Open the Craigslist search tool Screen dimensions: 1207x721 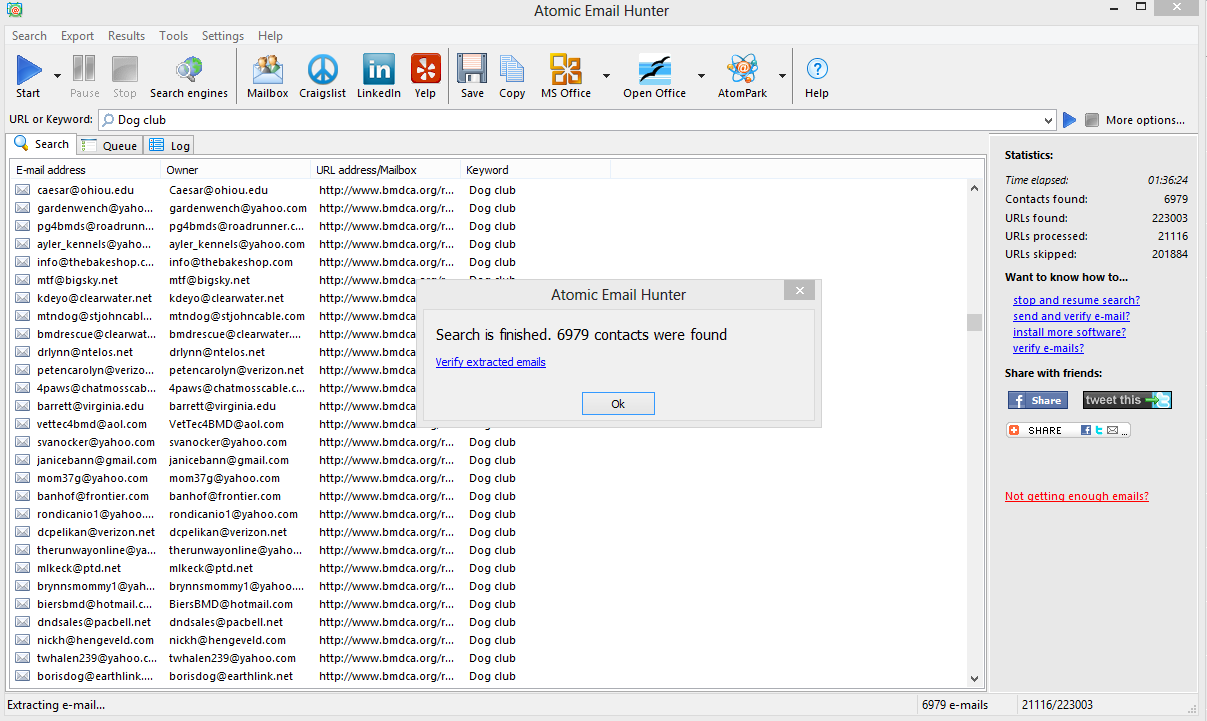pos(323,76)
